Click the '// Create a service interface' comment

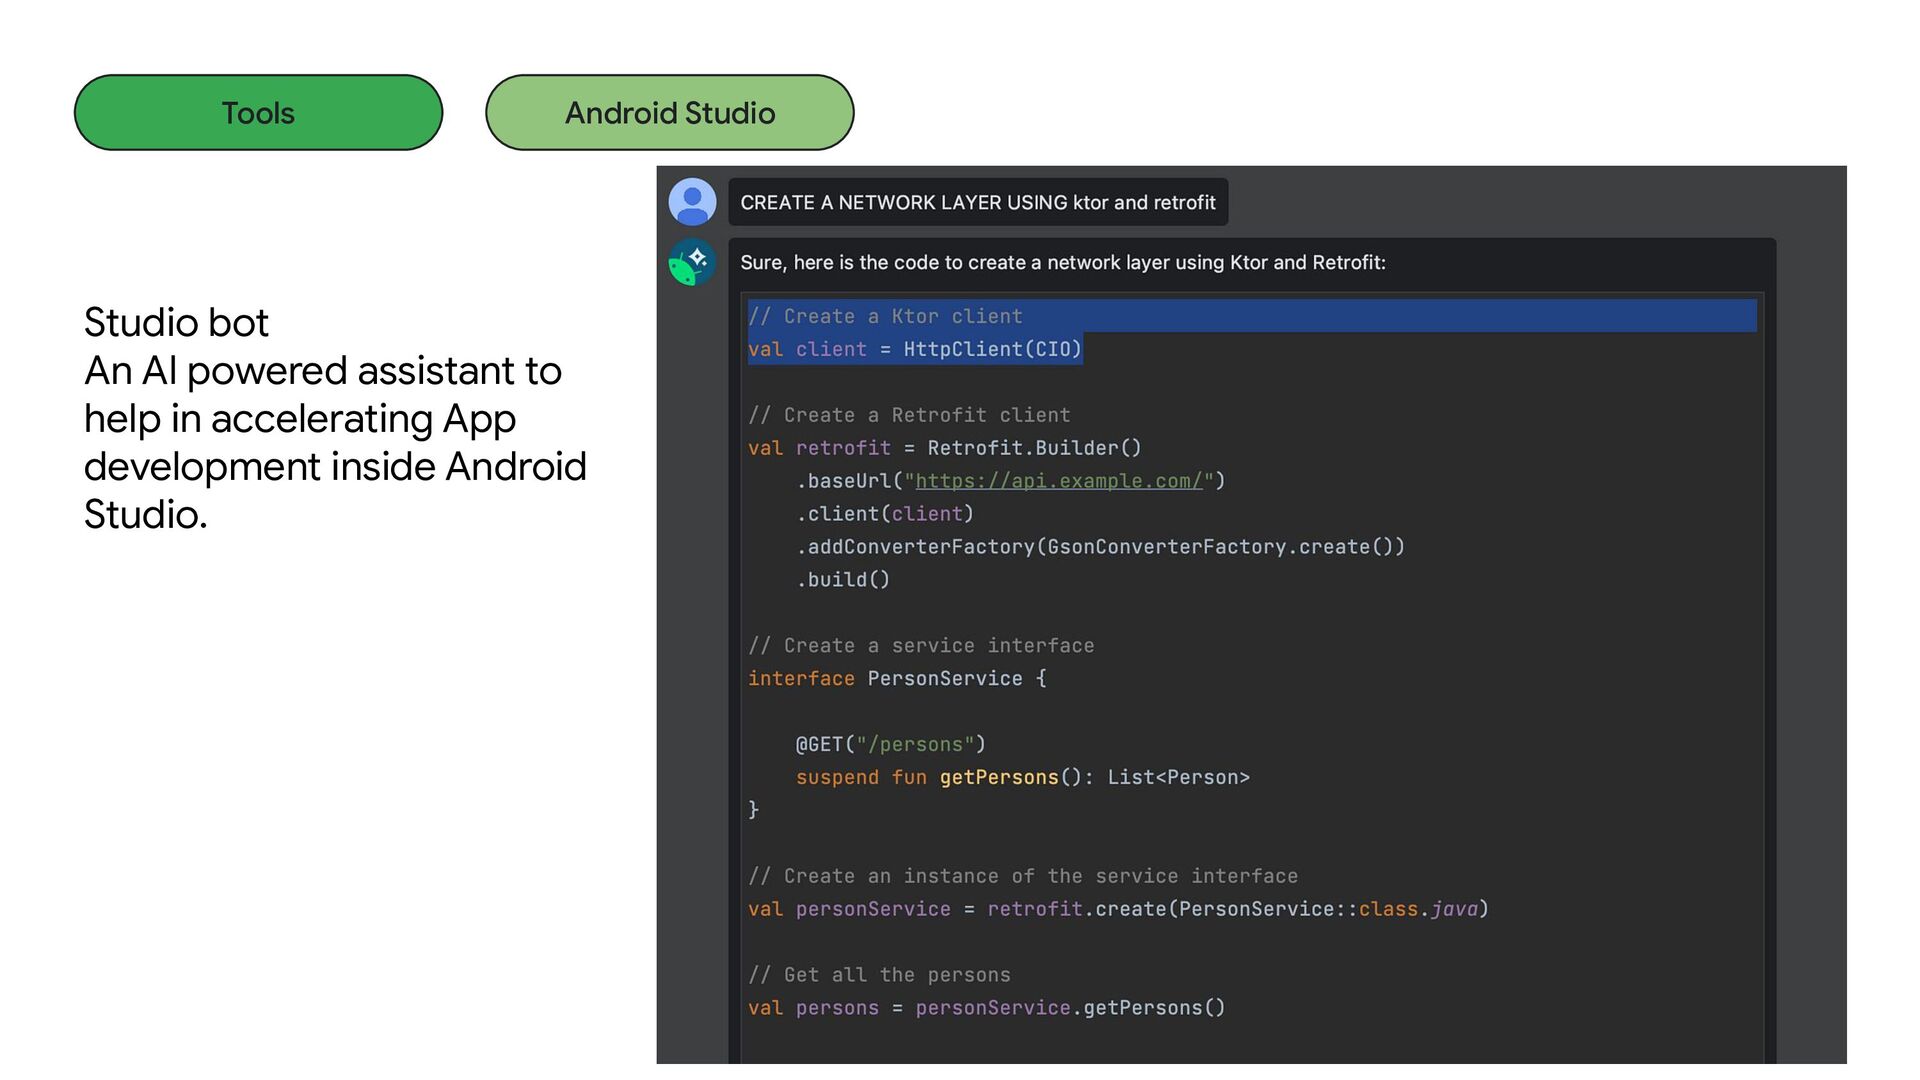point(921,646)
